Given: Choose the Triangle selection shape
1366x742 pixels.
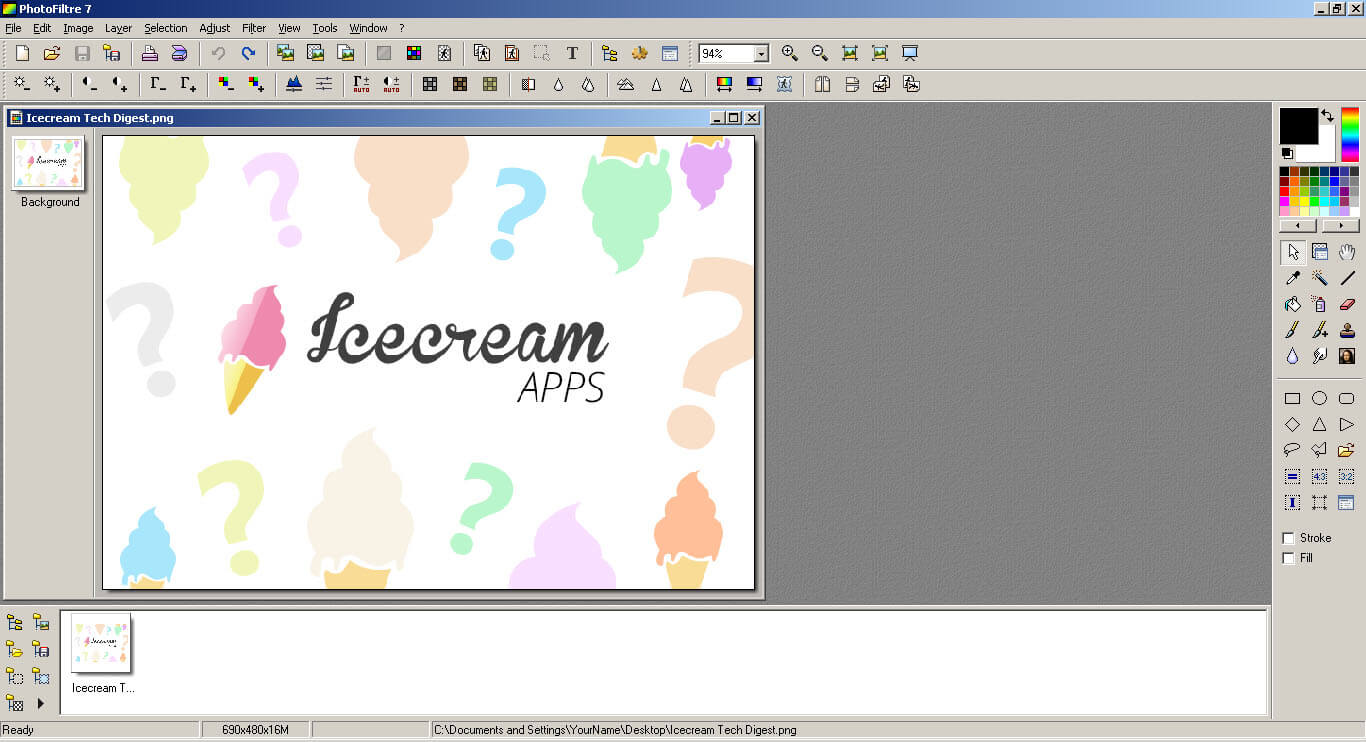Looking at the screenshot, I should point(1319,424).
